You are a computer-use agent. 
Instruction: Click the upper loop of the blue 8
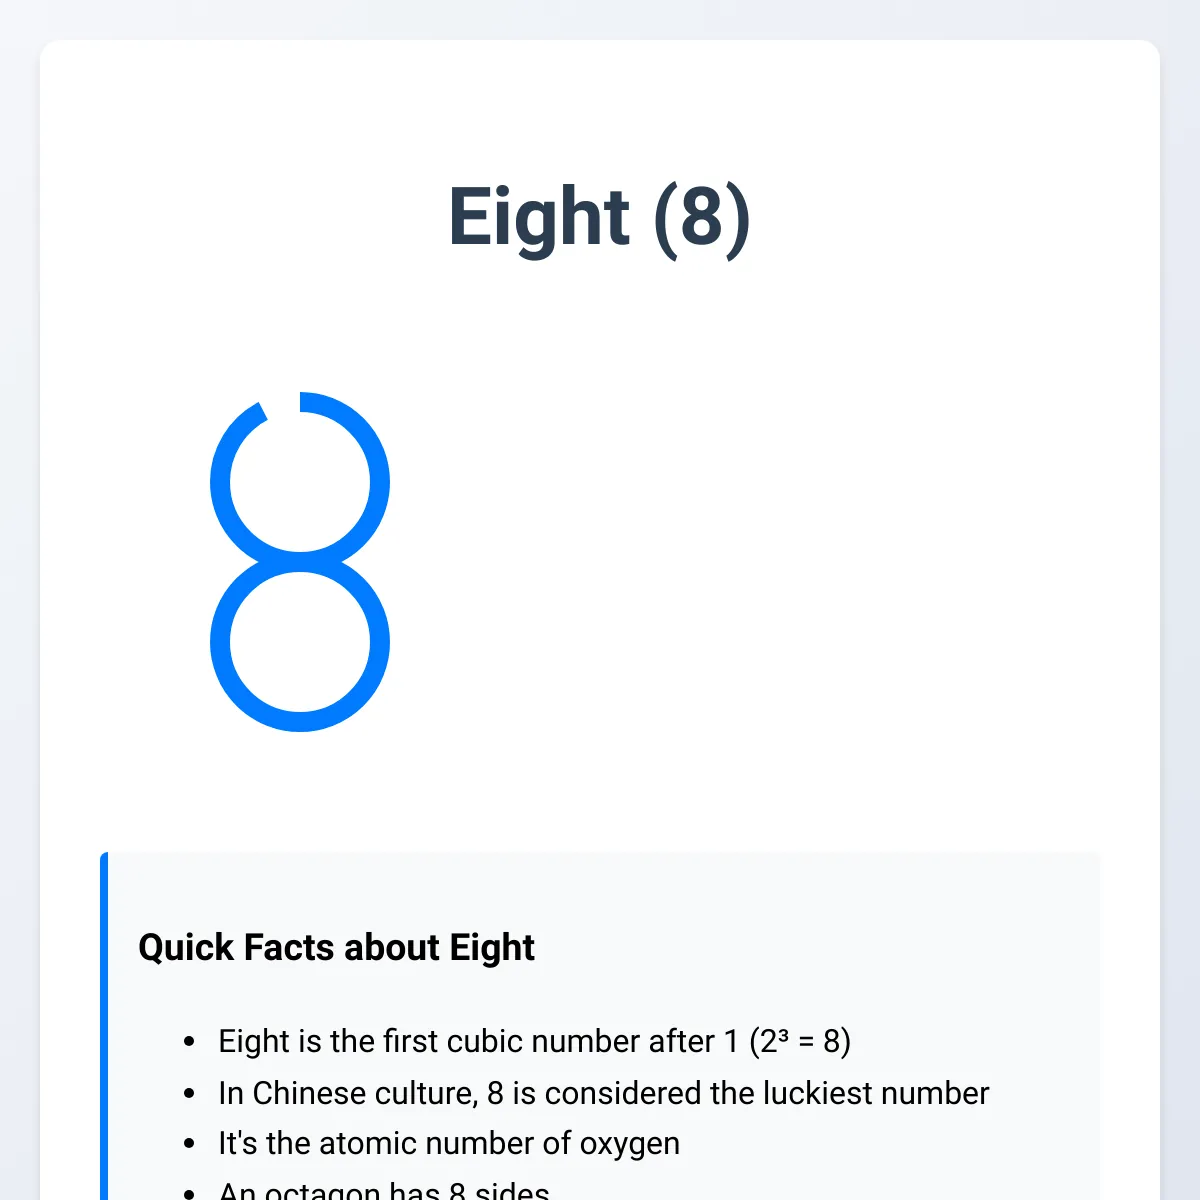pos(300,482)
